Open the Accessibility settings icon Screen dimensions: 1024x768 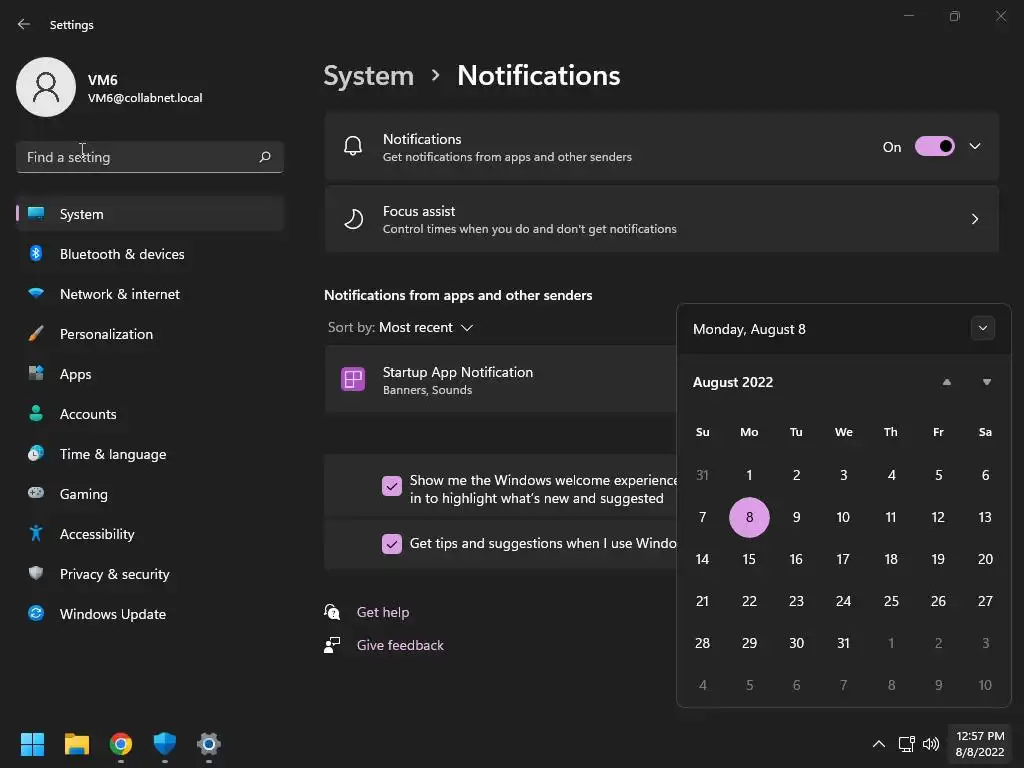(x=36, y=534)
